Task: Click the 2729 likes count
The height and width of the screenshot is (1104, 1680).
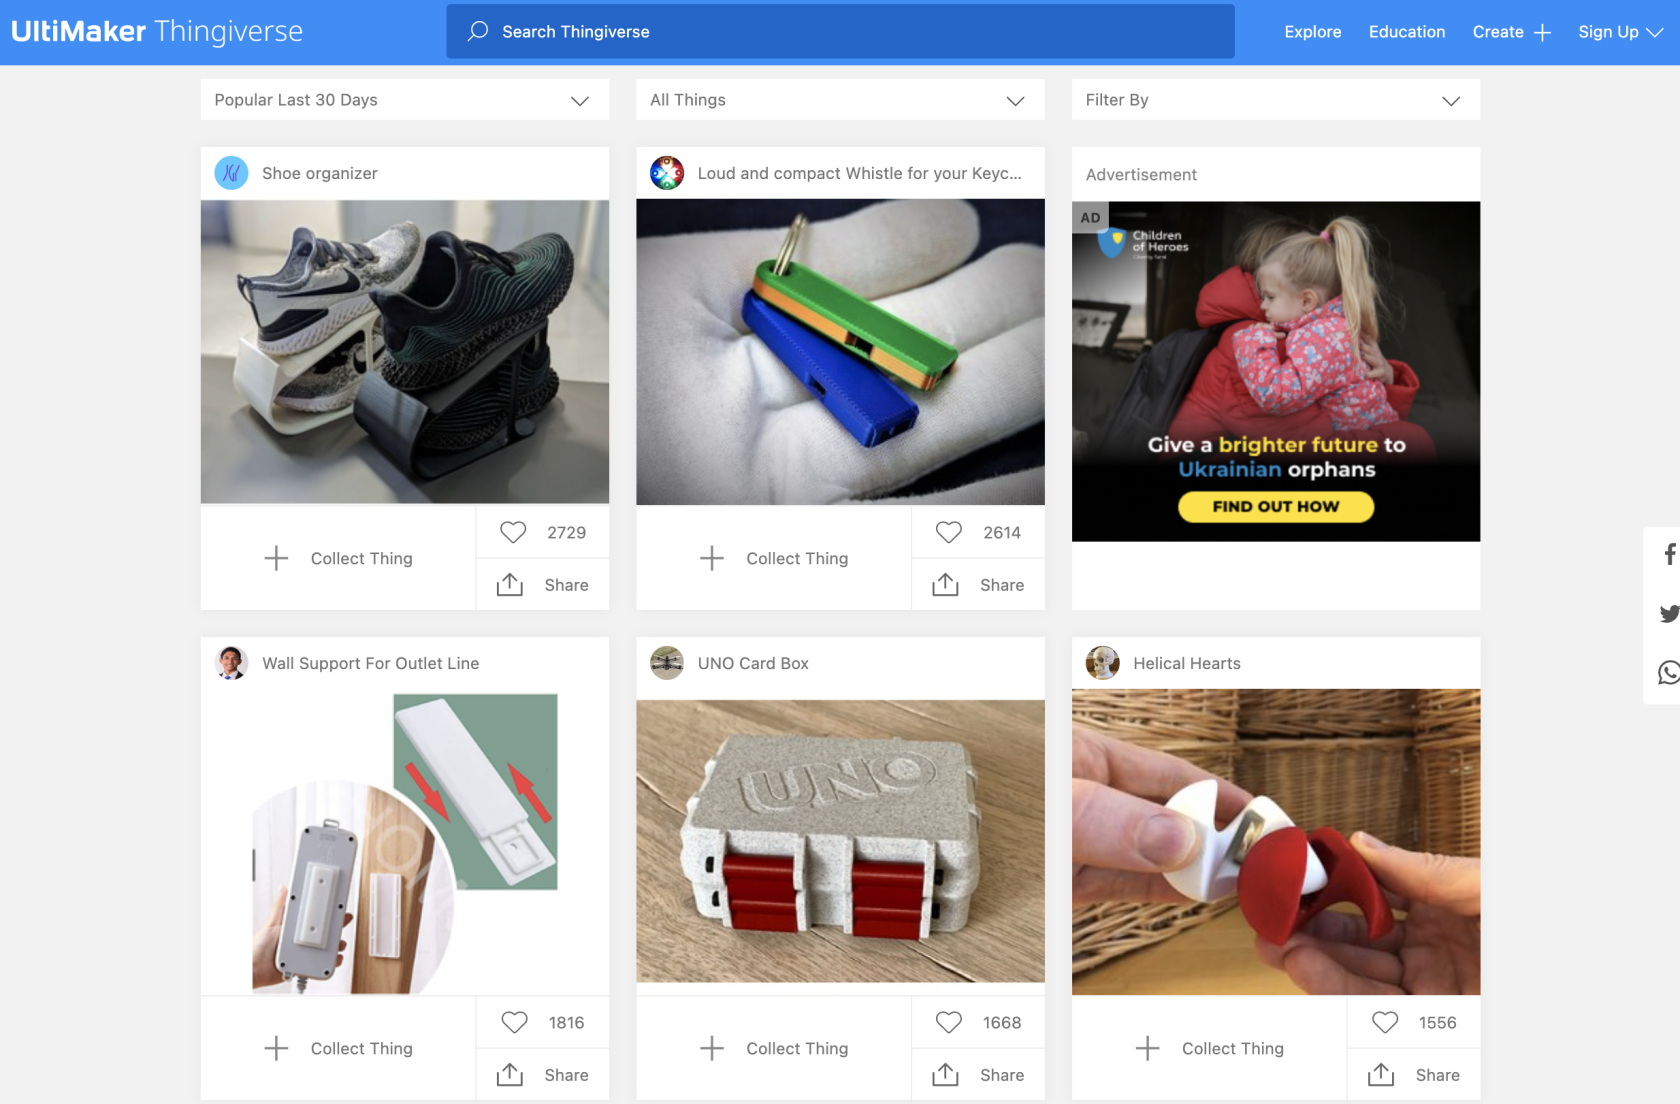Action: point(567,532)
